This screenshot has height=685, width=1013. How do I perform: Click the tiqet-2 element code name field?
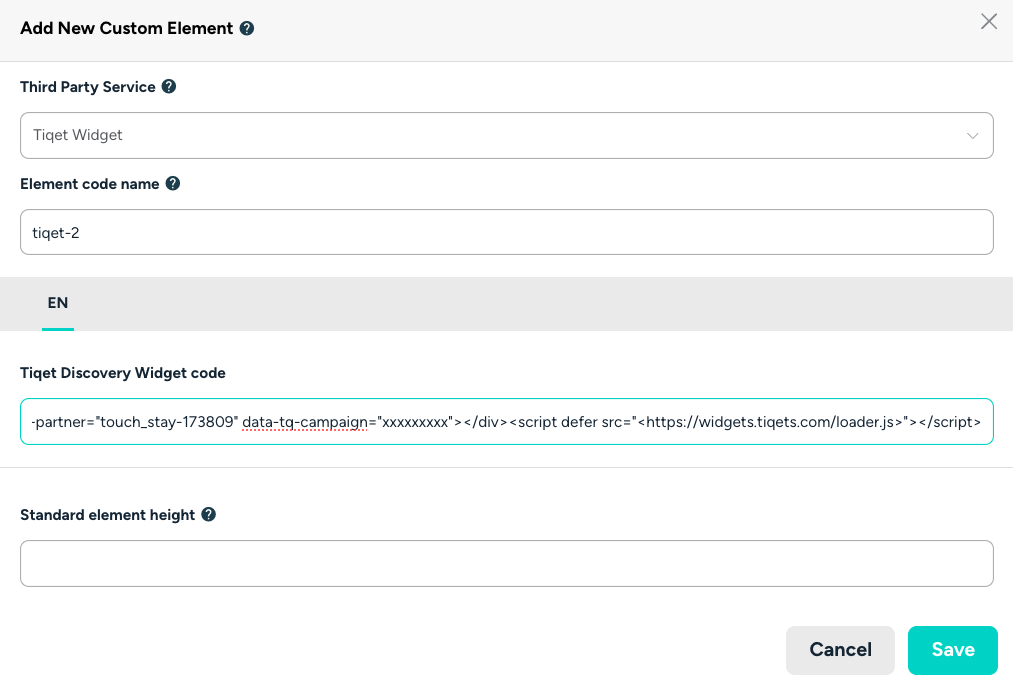tap(506, 232)
